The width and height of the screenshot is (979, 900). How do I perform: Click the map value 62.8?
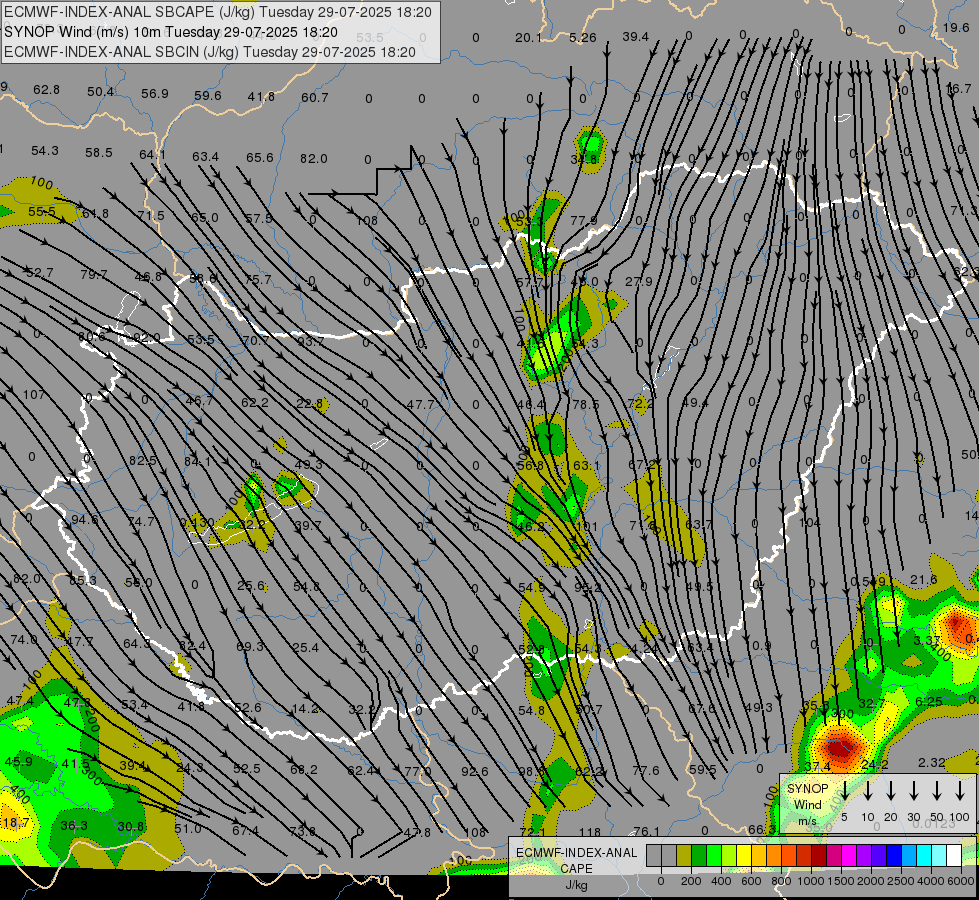[46, 90]
